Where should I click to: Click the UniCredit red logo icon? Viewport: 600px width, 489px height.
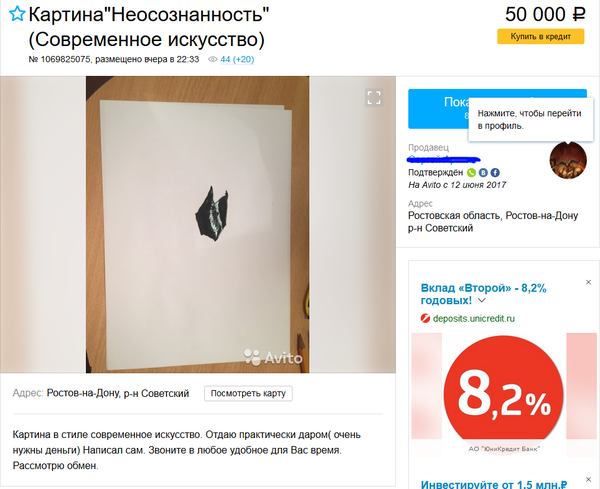[x=425, y=318]
